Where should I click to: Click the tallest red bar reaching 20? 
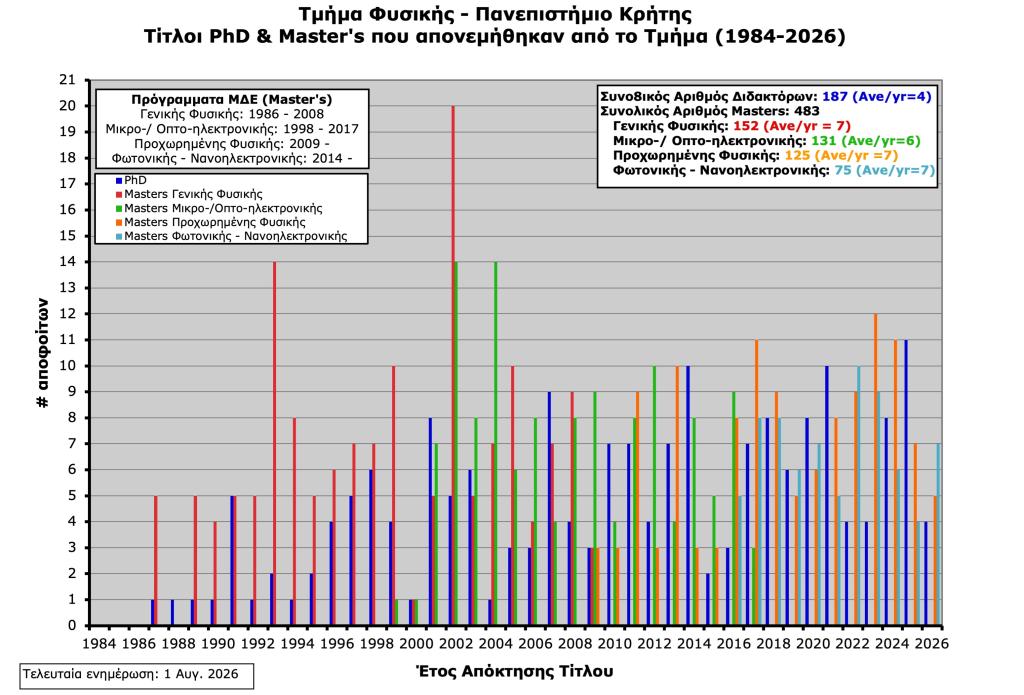point(453,366)
